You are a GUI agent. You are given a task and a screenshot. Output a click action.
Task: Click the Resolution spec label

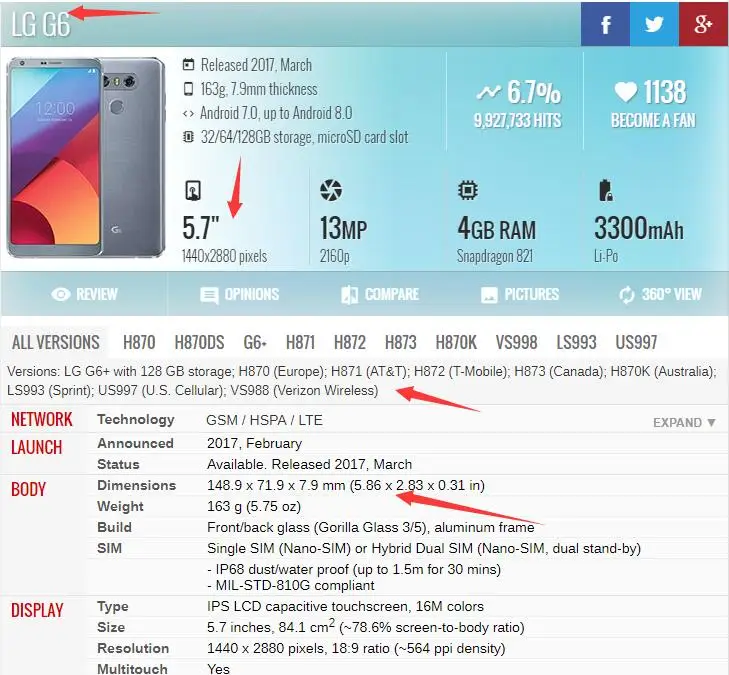pyautogui.click(x=133, y=648)
